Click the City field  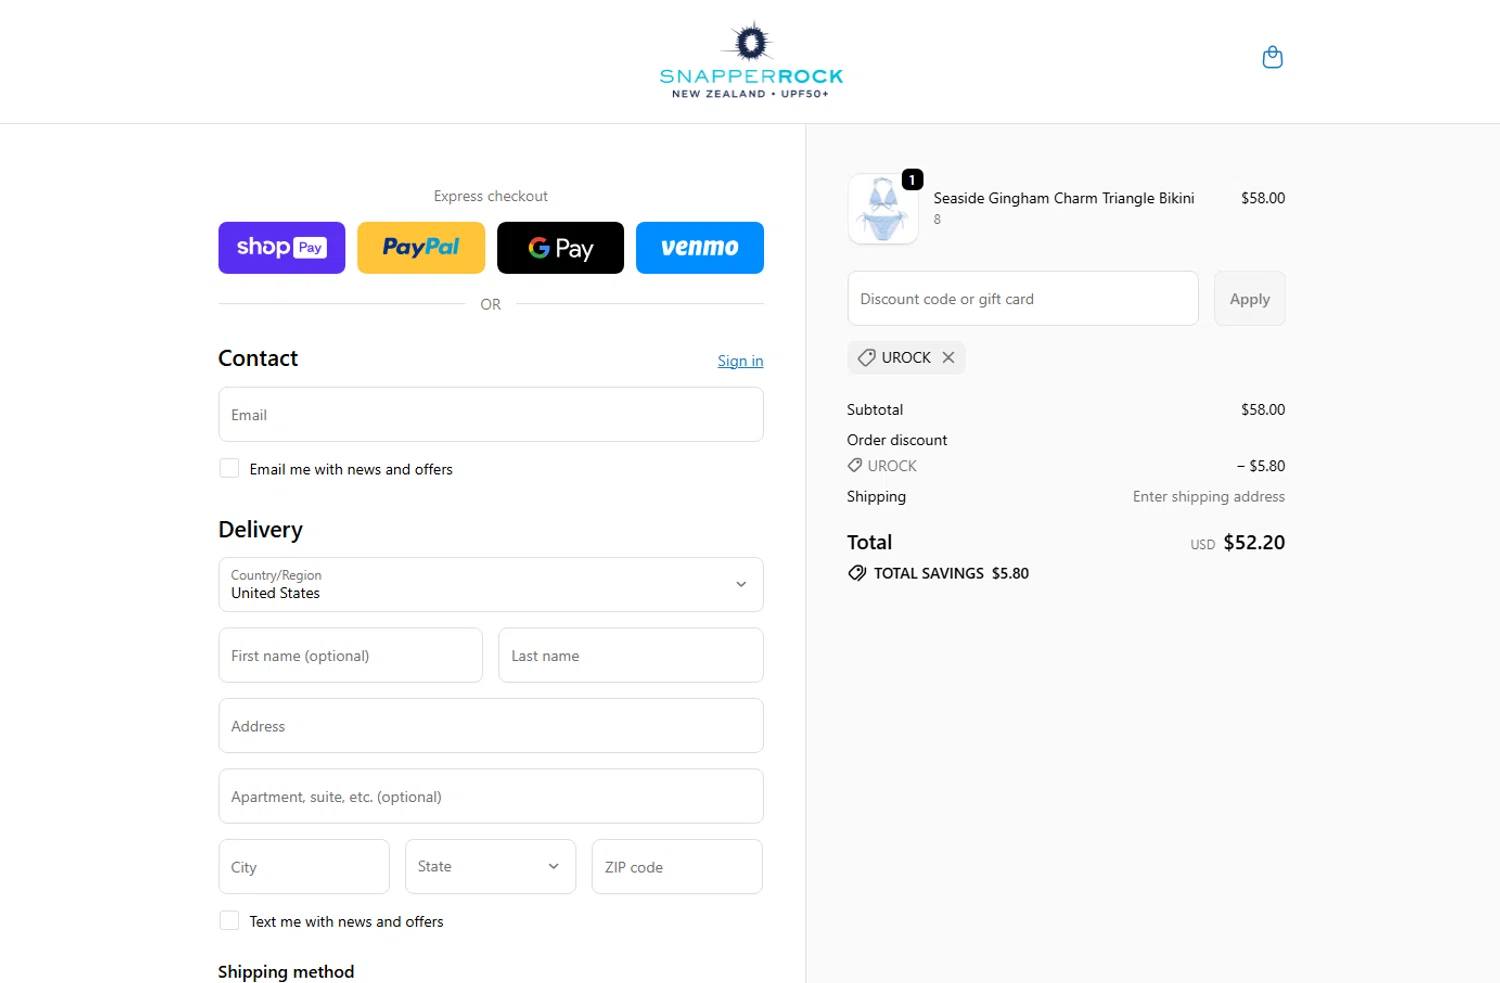304,866
